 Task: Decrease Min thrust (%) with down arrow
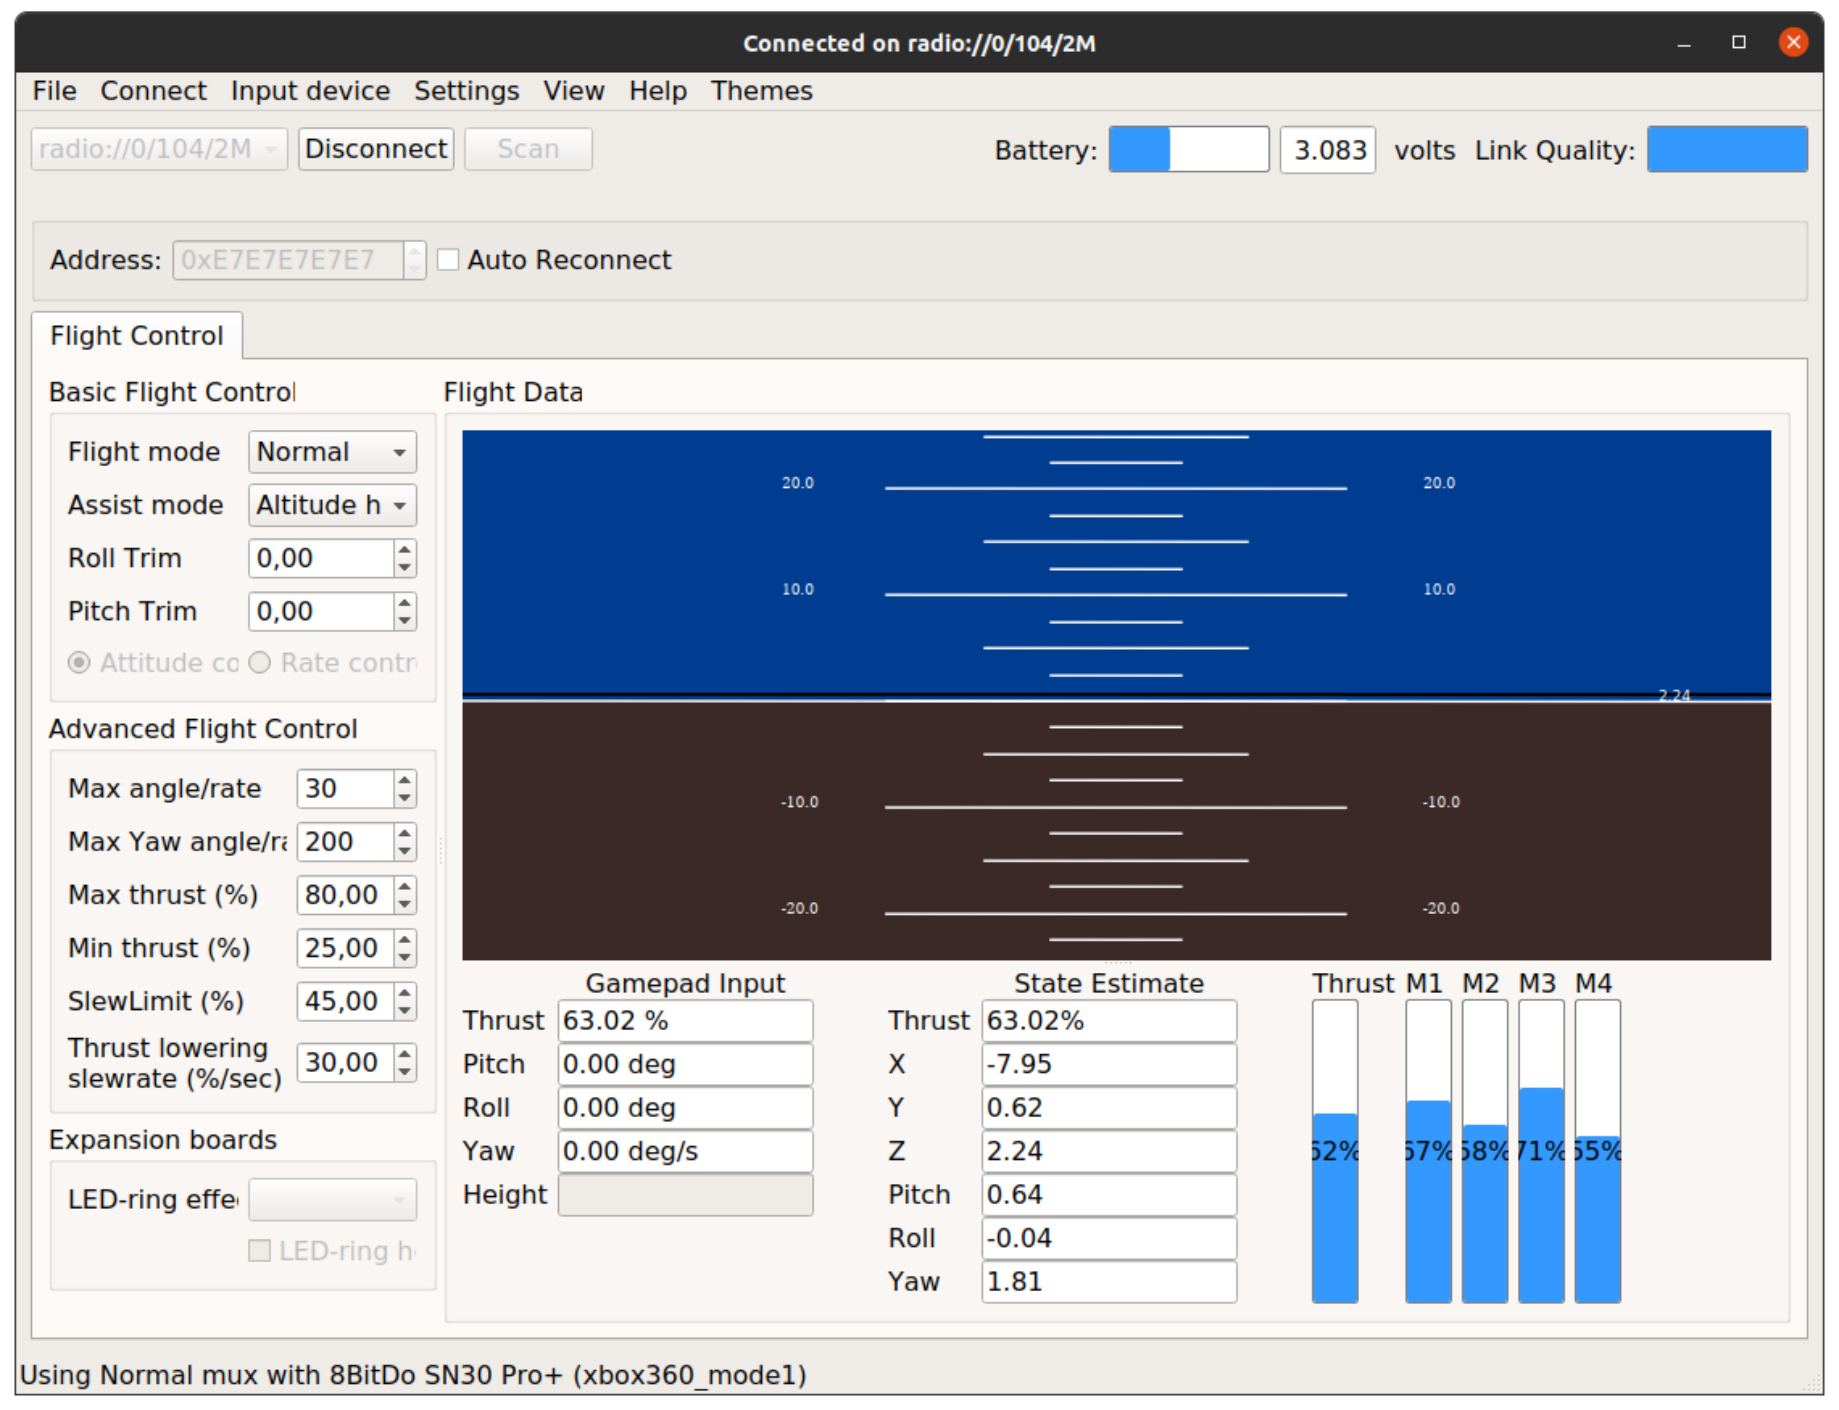pos(404,958)
